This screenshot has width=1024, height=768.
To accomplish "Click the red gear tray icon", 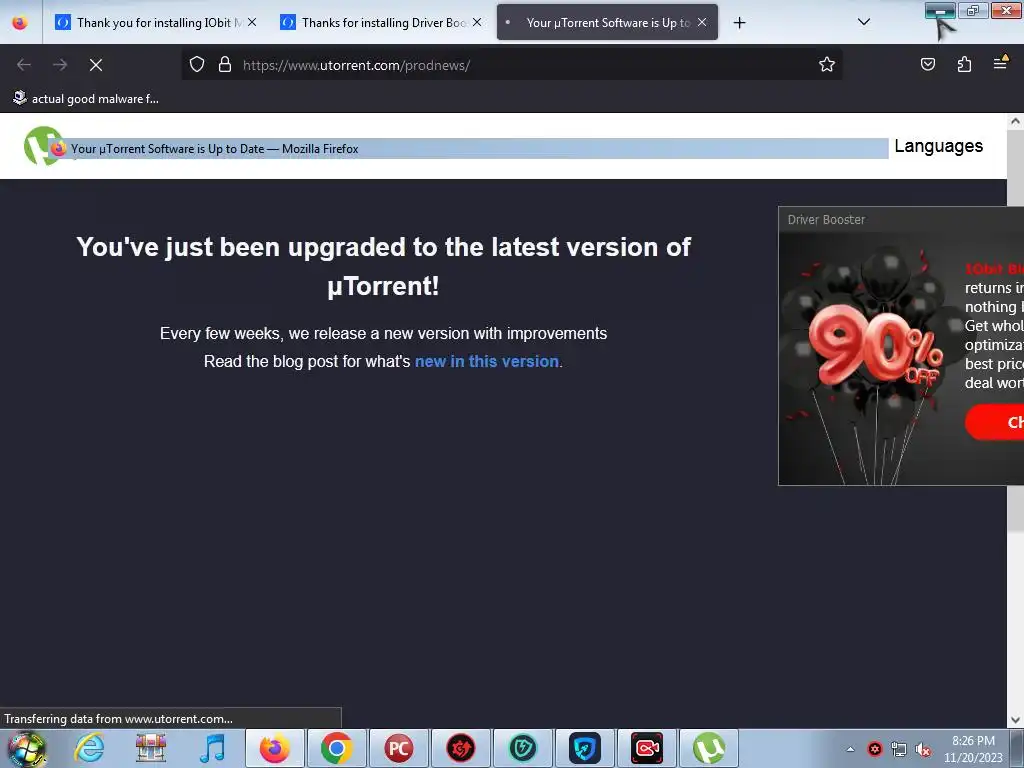I will pyautogui.click(x=875, y=749).
